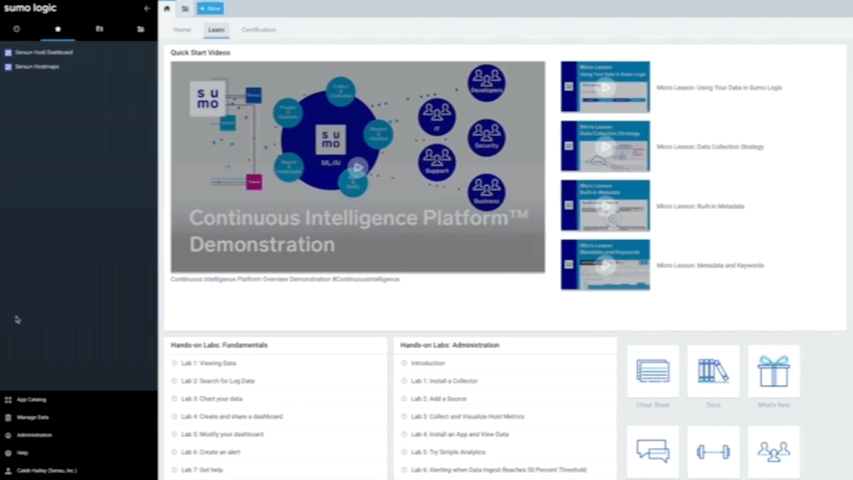Image resolution: width=853 pixels, height=480 pixels.
Task: Open Lab 1: Viewing Data
Action: point(208,363)
